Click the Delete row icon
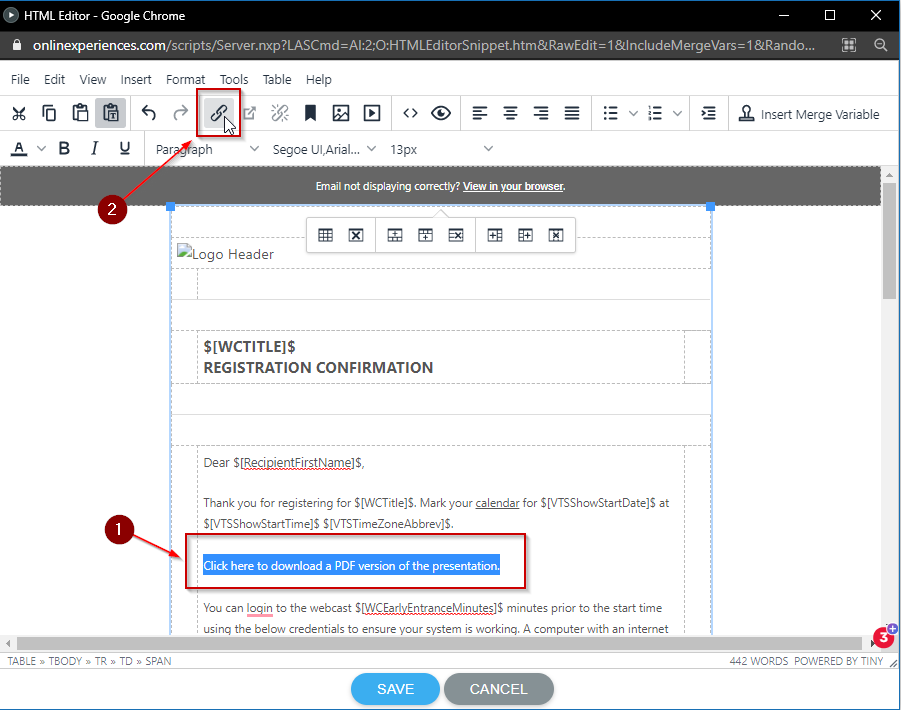The image size is (901, 710). click(x=456, y=235)
